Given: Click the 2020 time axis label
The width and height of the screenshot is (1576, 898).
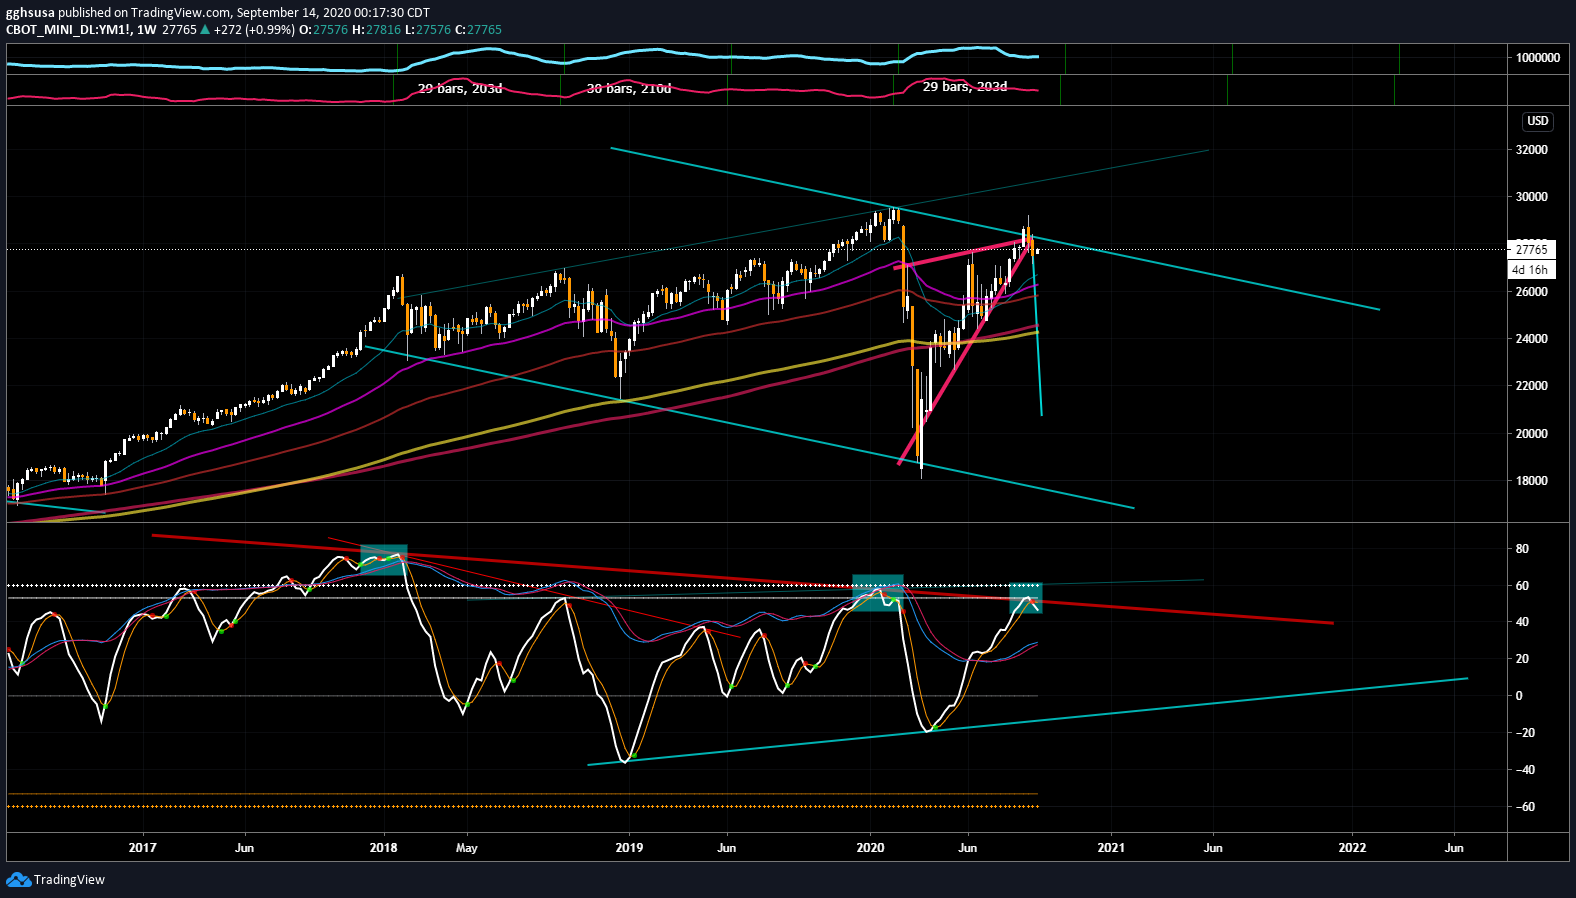Looking at the screenshot, I should tap(870, 848).
